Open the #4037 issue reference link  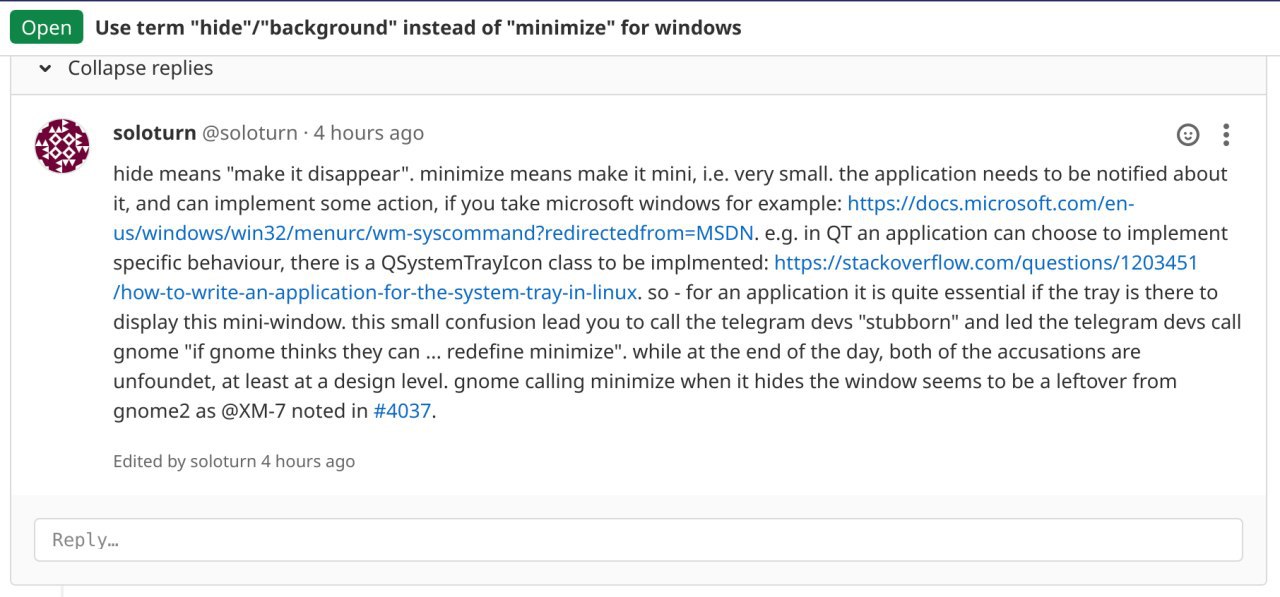[403, 411]
